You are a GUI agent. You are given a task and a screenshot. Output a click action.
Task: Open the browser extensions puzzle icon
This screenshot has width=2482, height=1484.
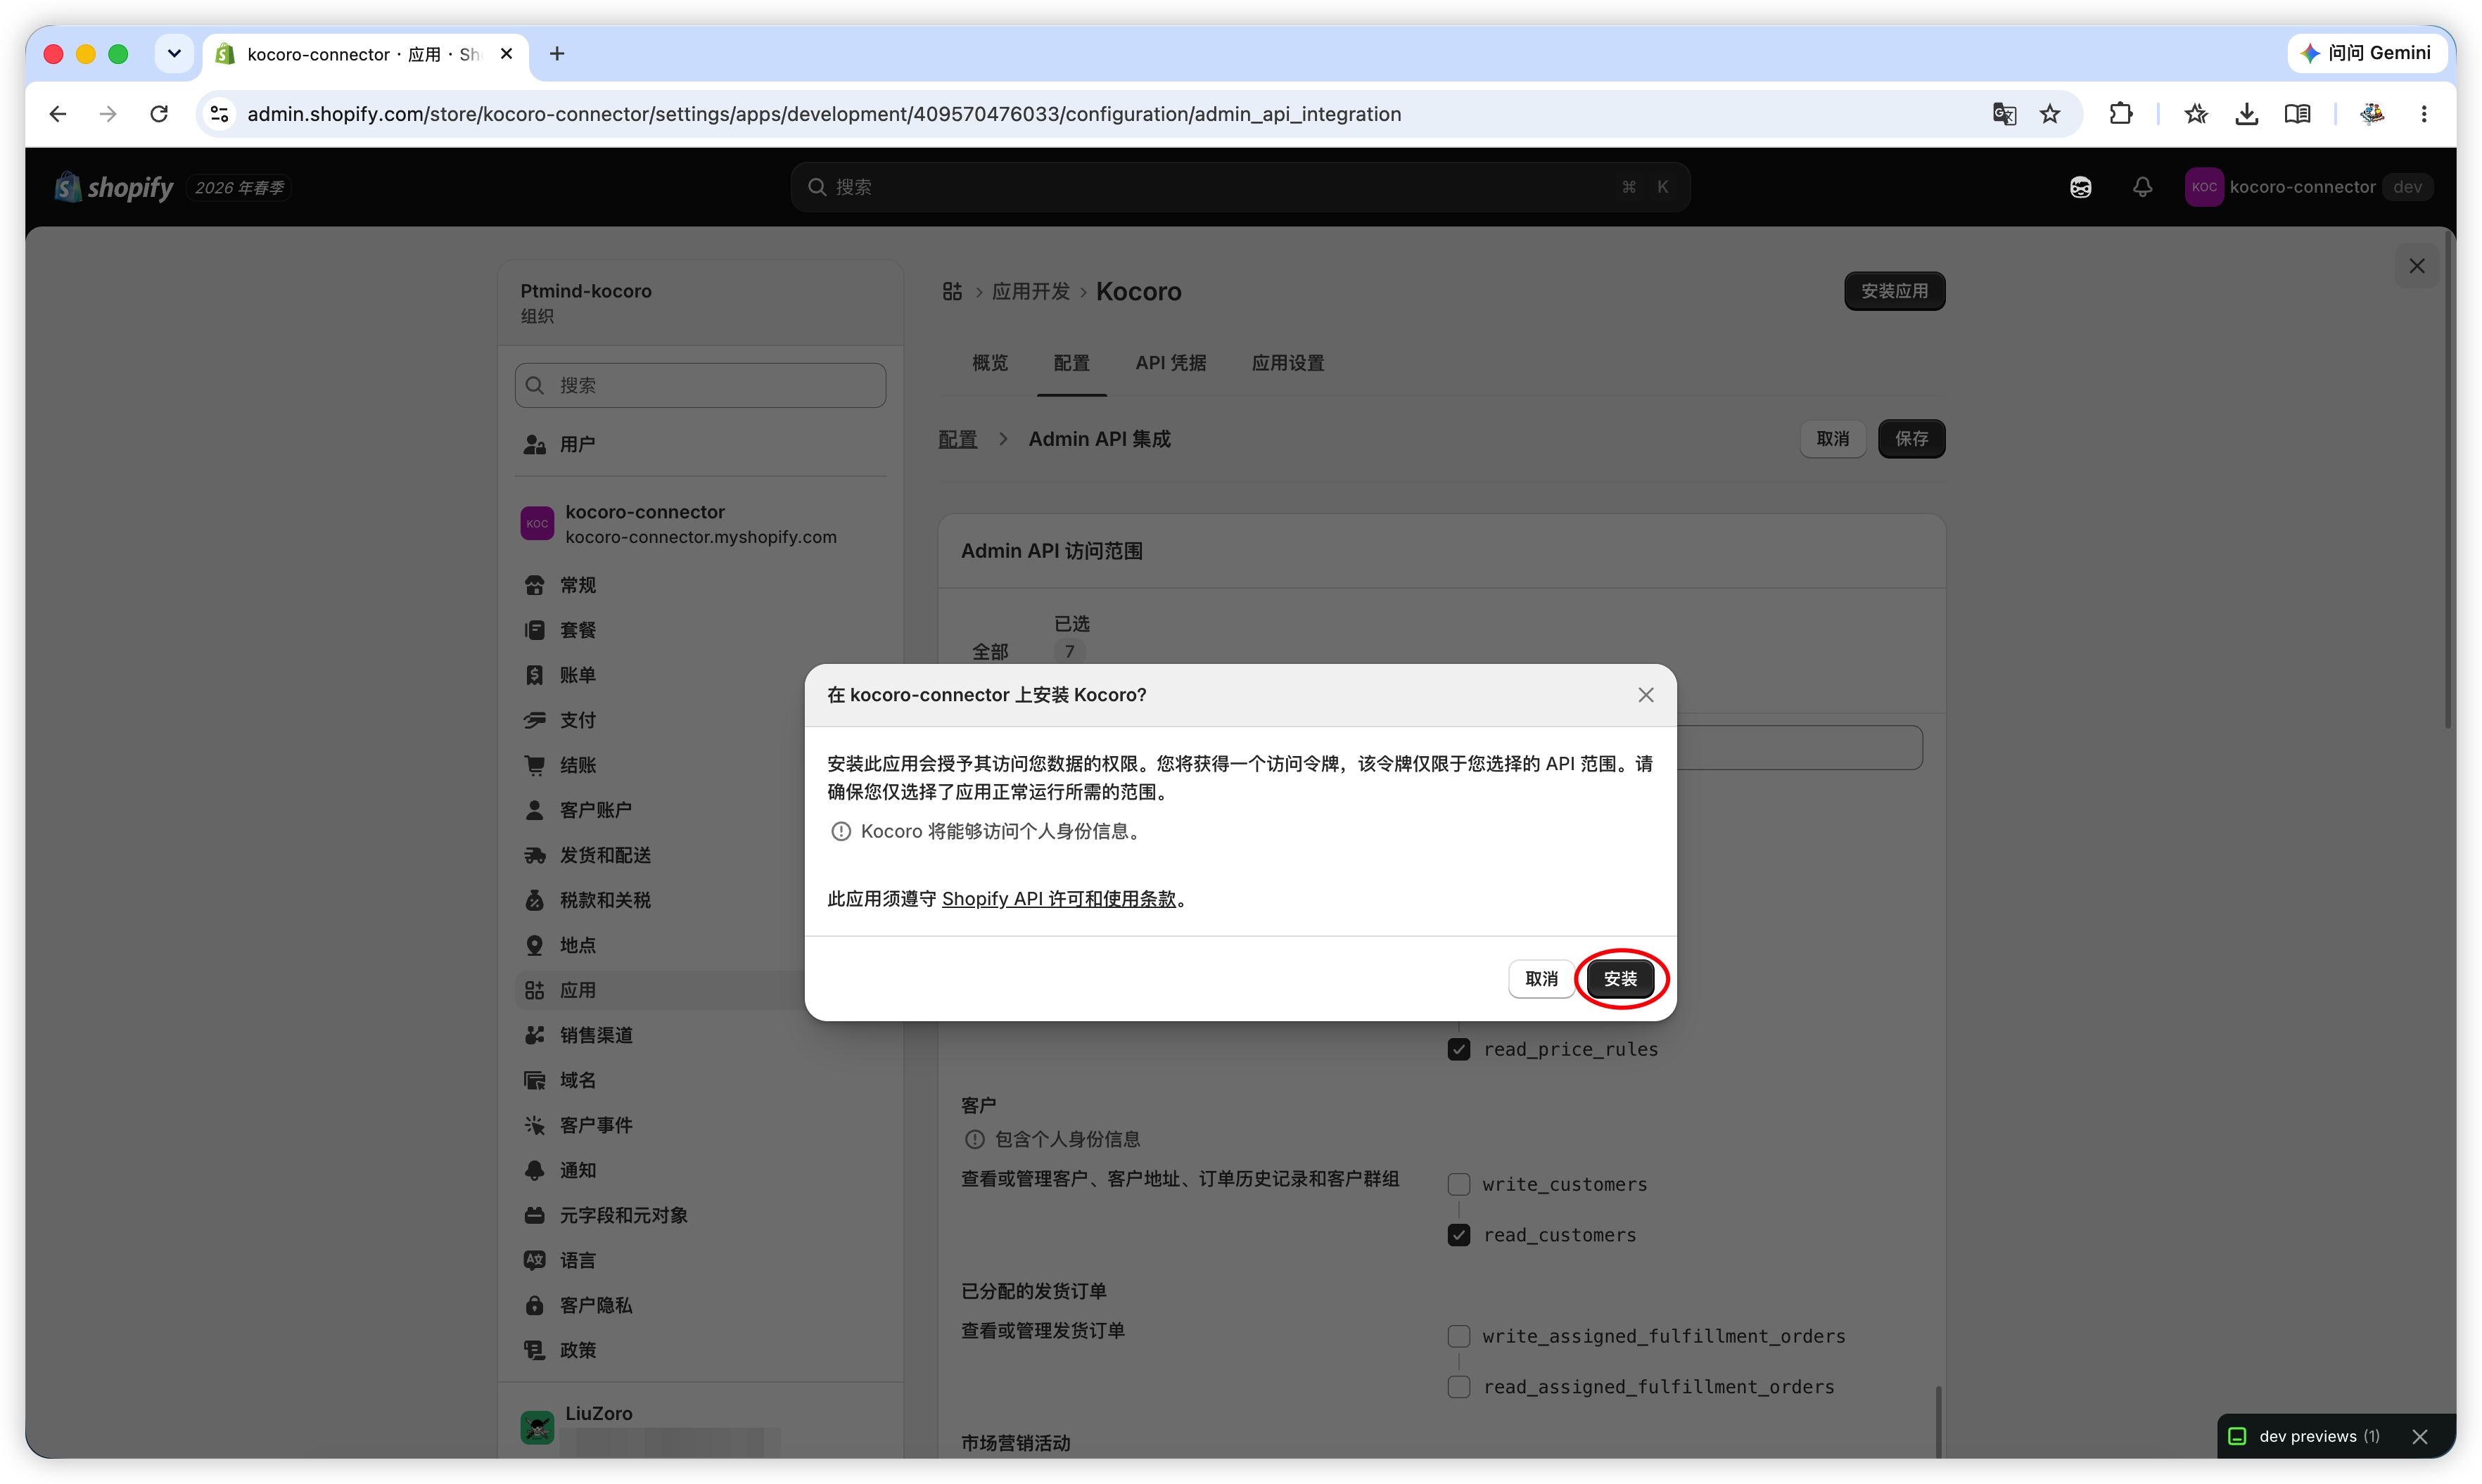[x=2121, y=114]
